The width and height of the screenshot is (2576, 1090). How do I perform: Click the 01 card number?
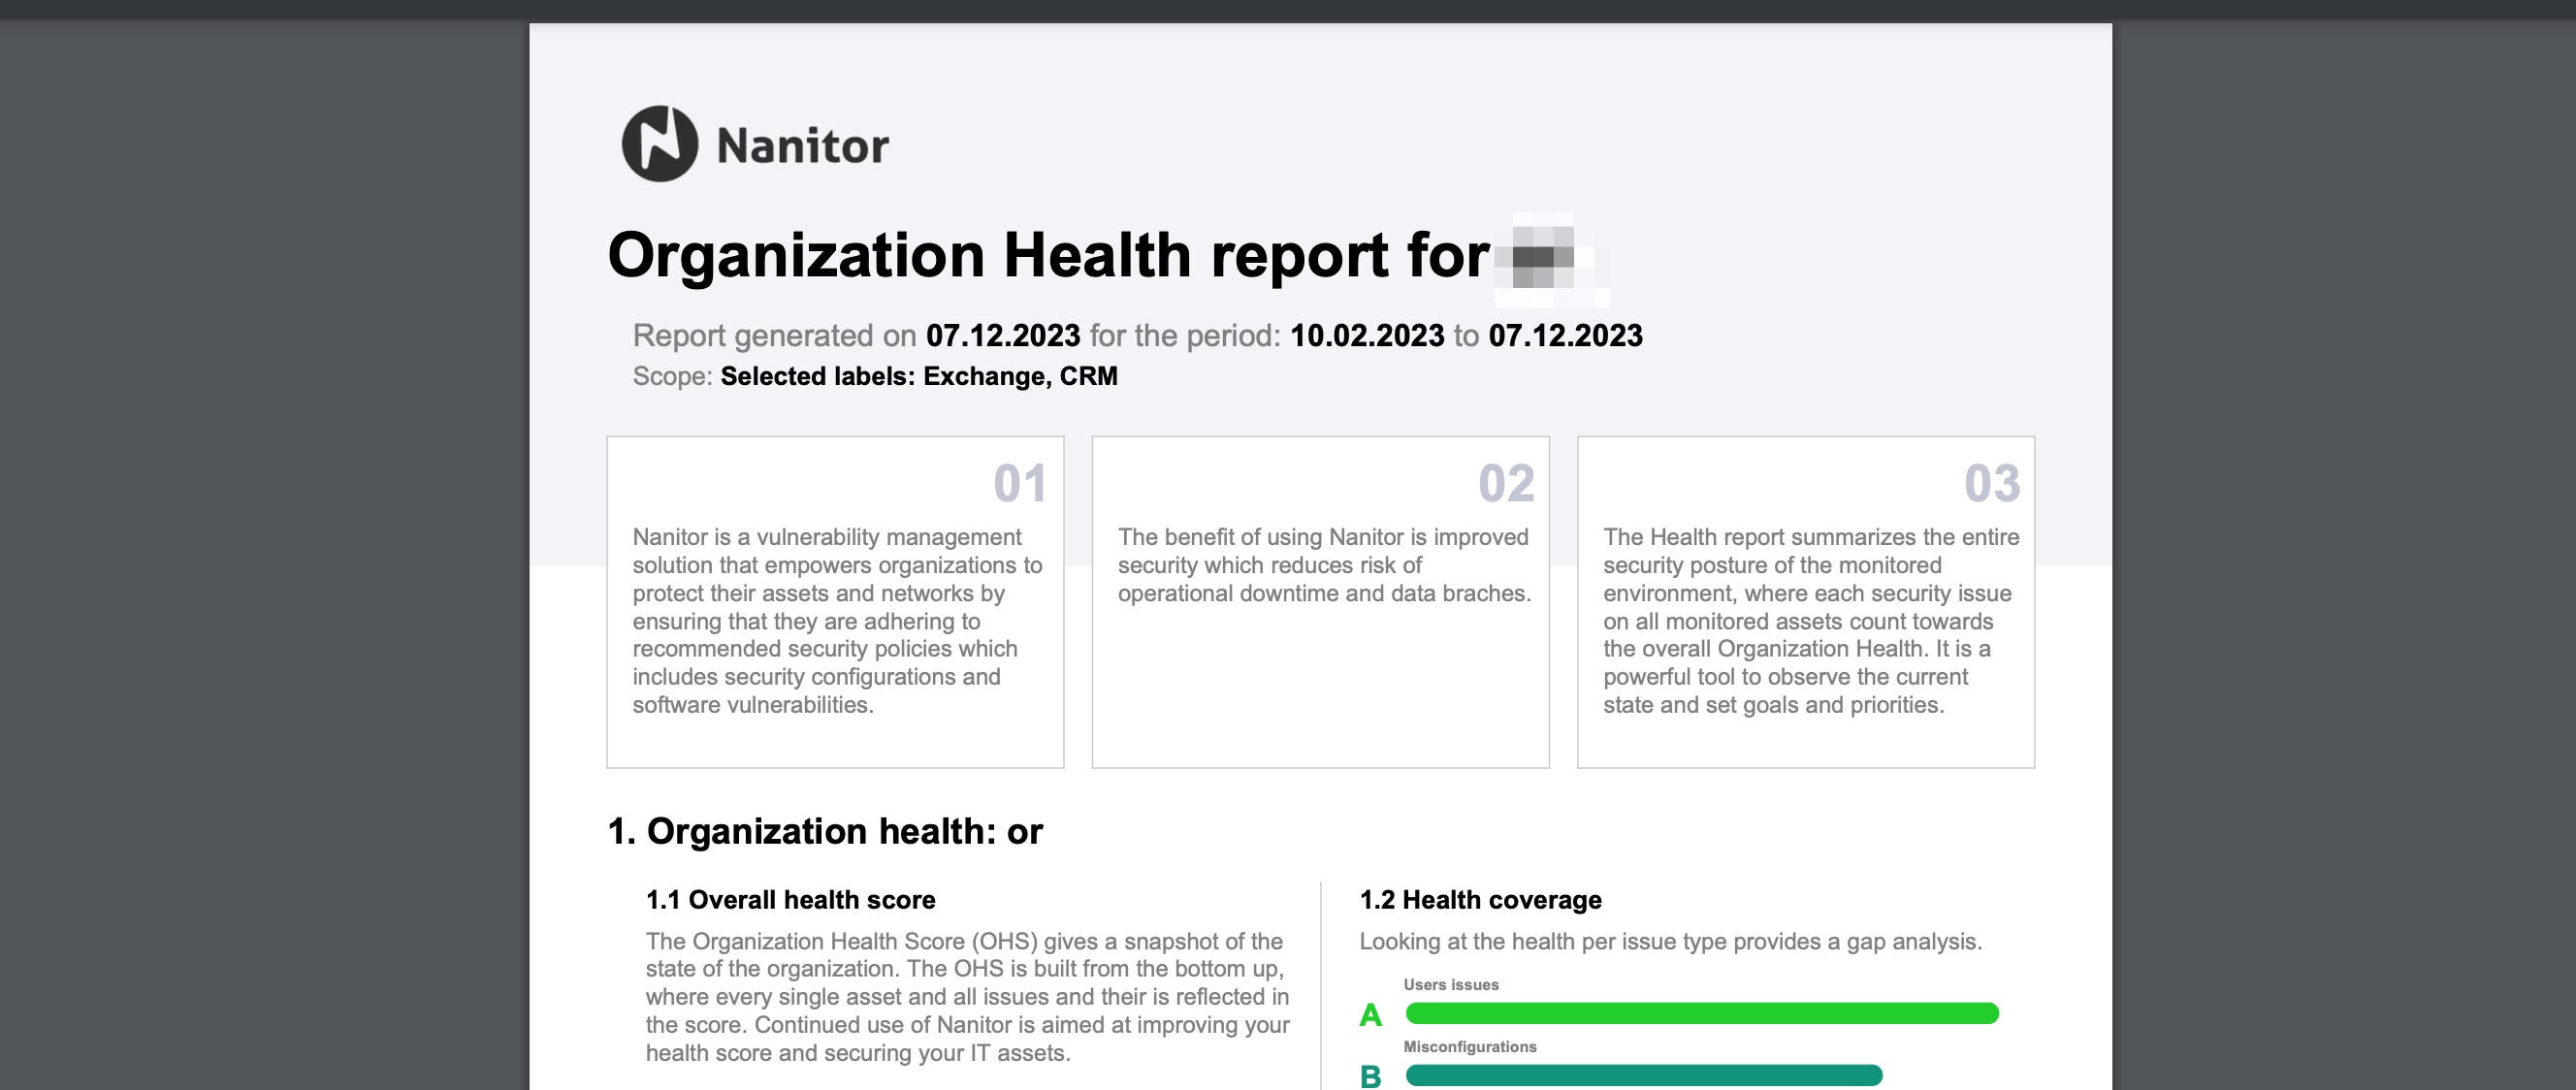pos(1019,484)
